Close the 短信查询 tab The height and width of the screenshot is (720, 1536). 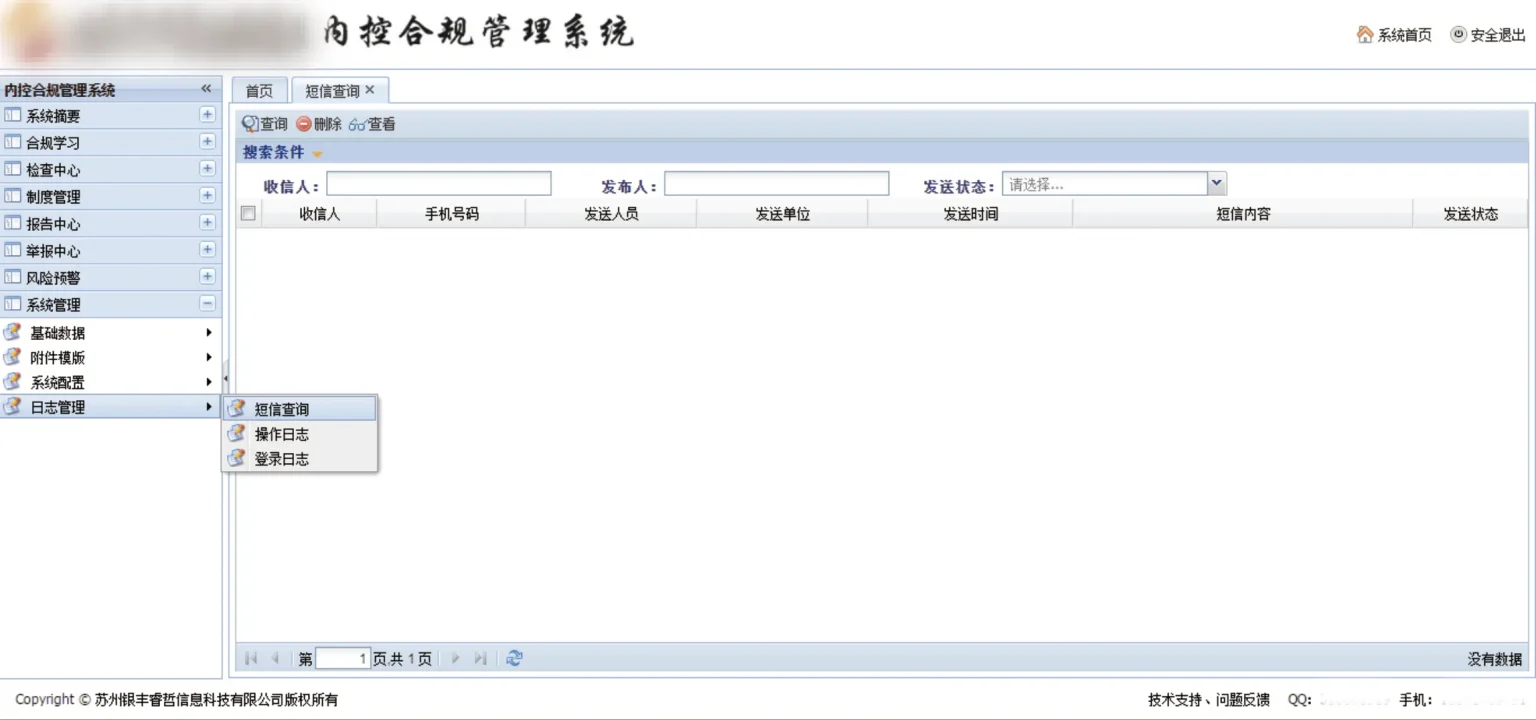click(370, 90)
